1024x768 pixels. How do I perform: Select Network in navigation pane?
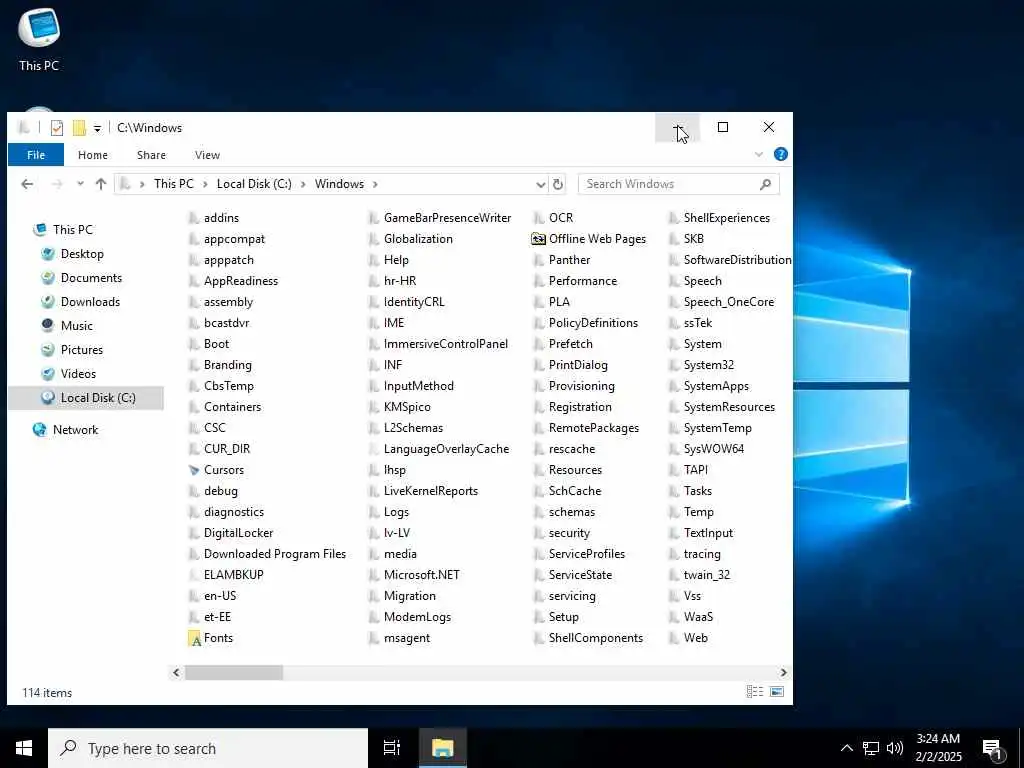pos(65,430)
